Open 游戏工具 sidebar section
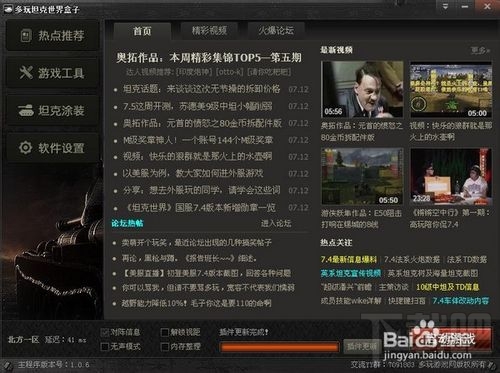 pos(53,73)
